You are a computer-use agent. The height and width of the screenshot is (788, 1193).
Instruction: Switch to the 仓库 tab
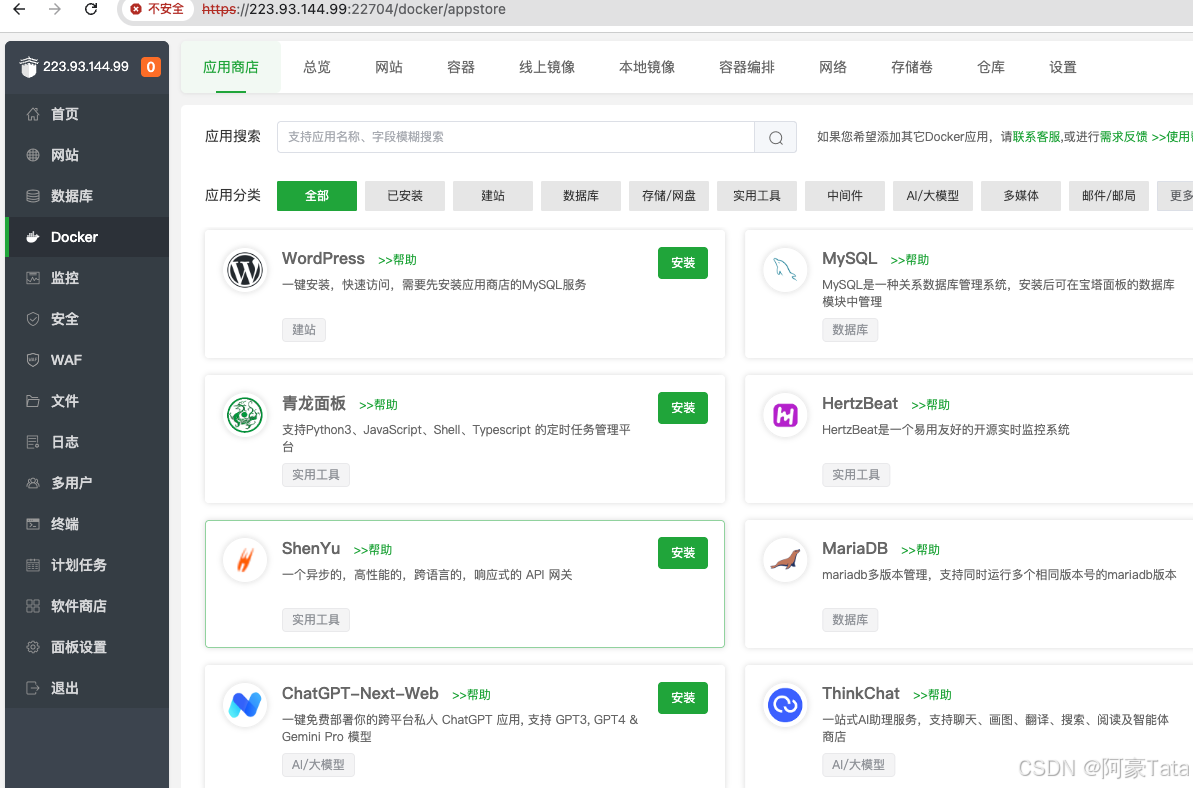coord(991,68)
